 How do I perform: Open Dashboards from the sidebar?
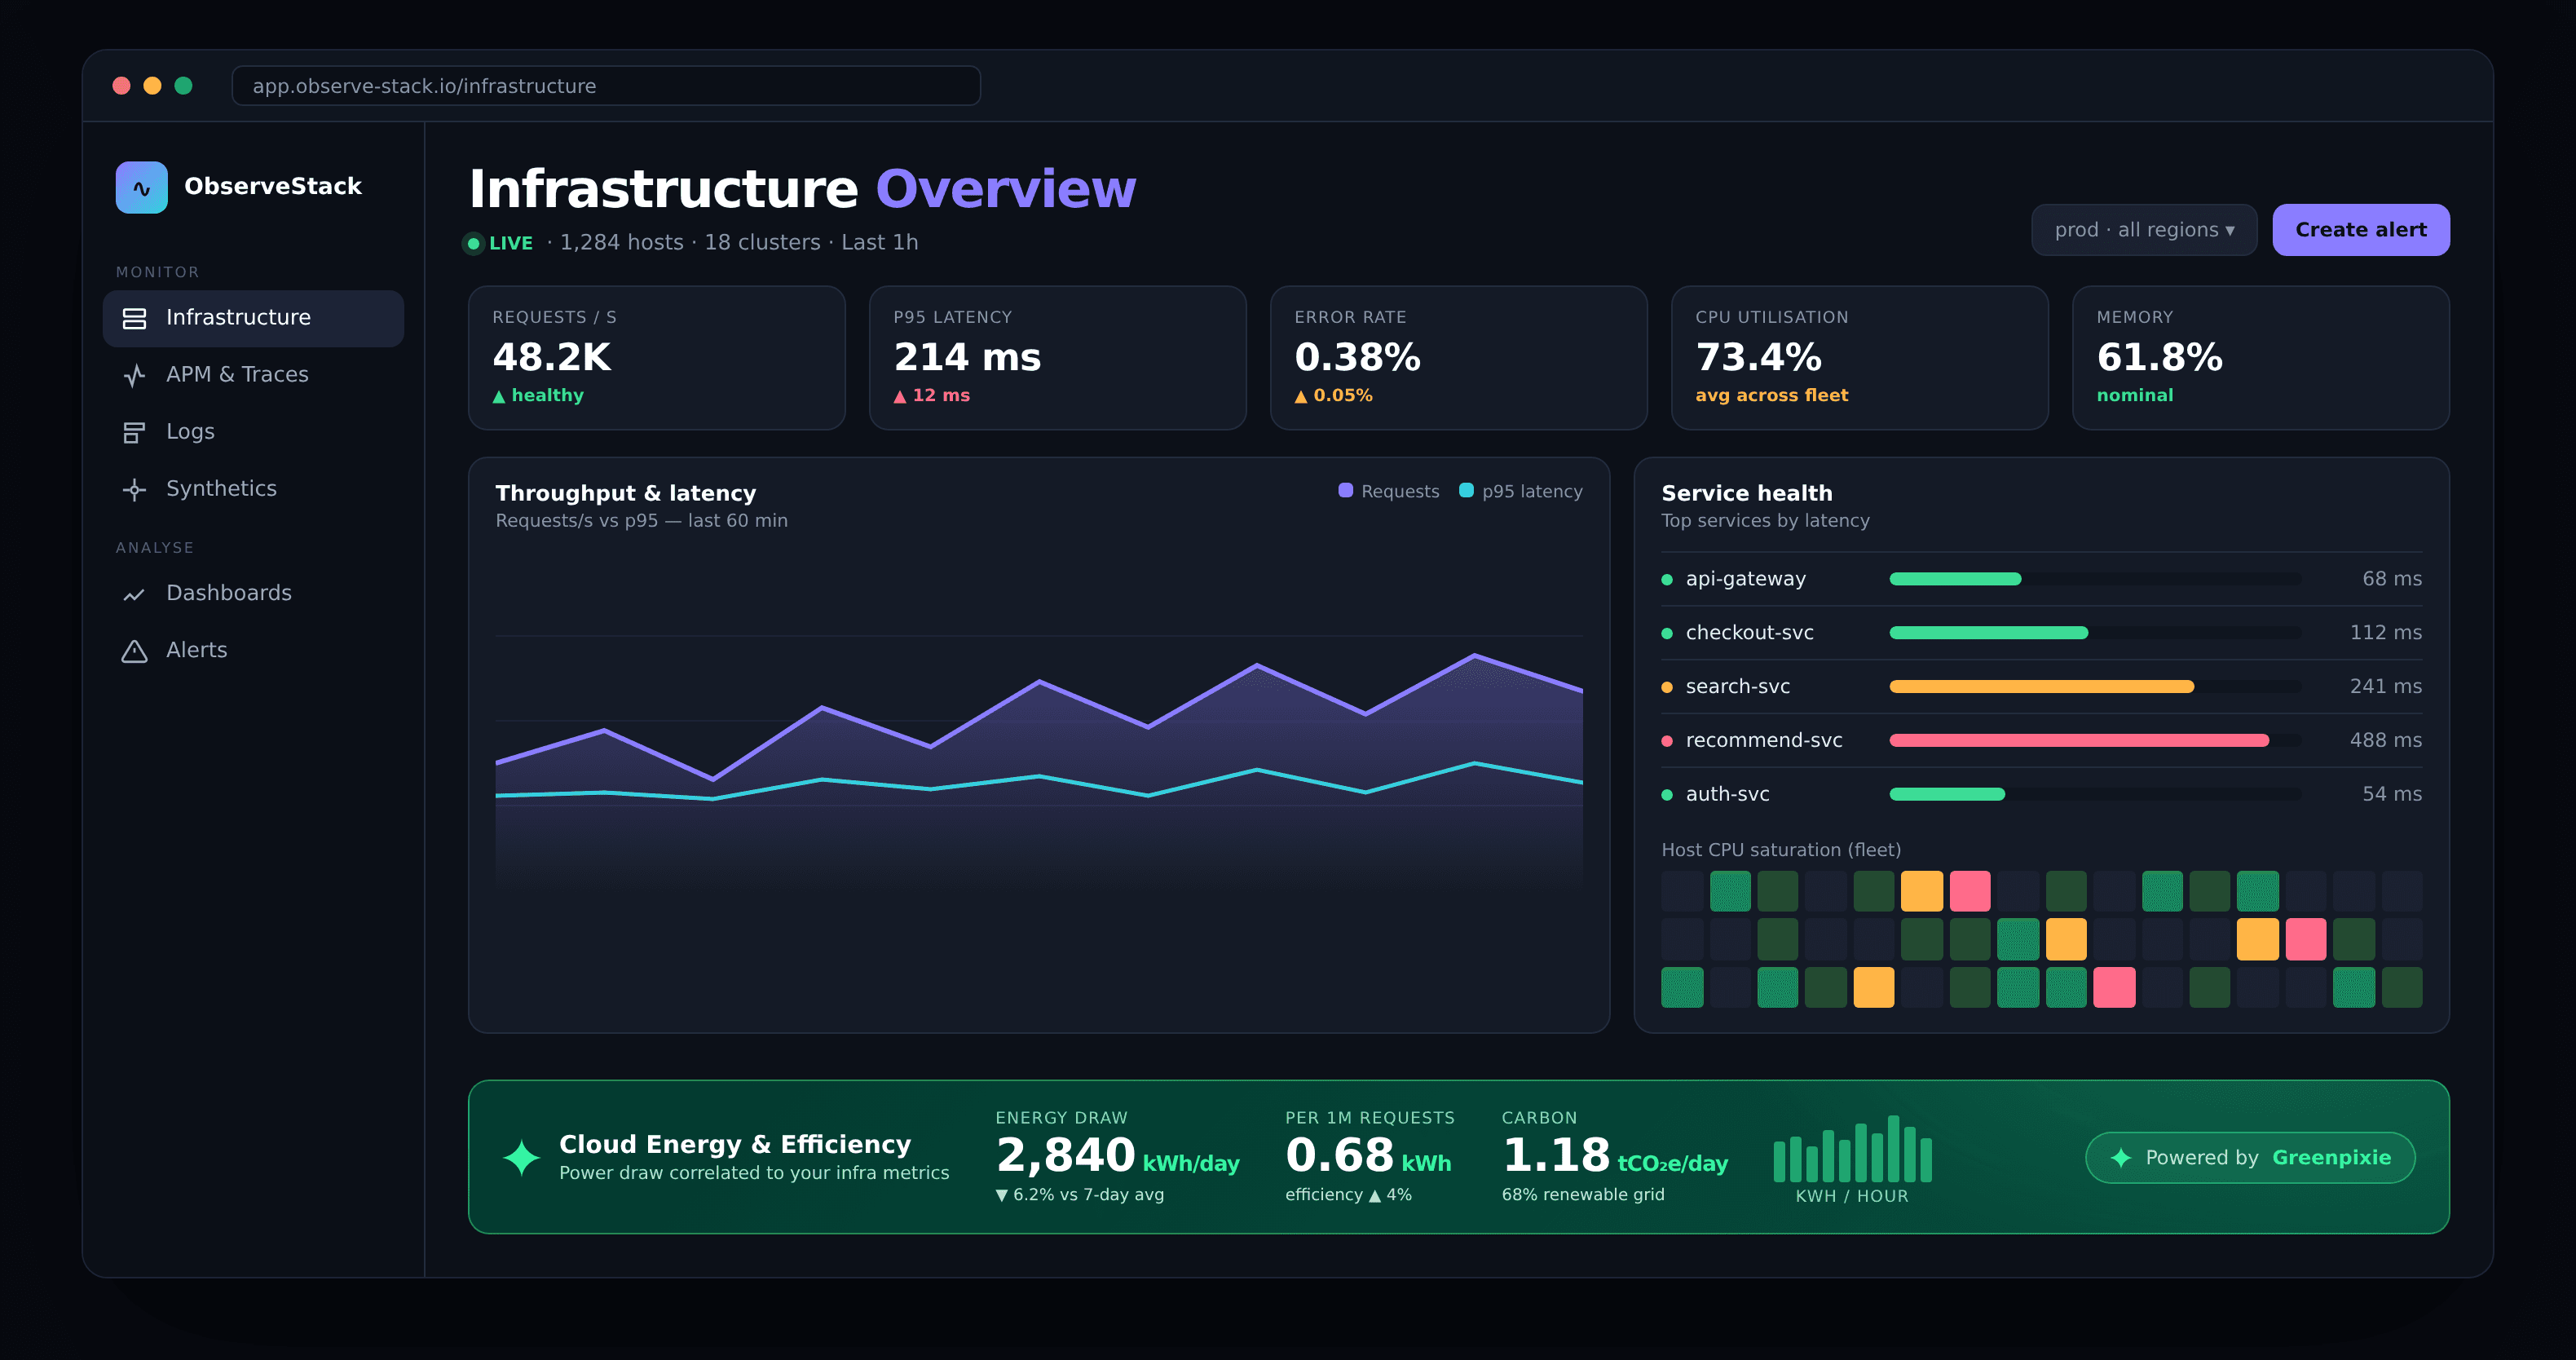pos(253,594)
